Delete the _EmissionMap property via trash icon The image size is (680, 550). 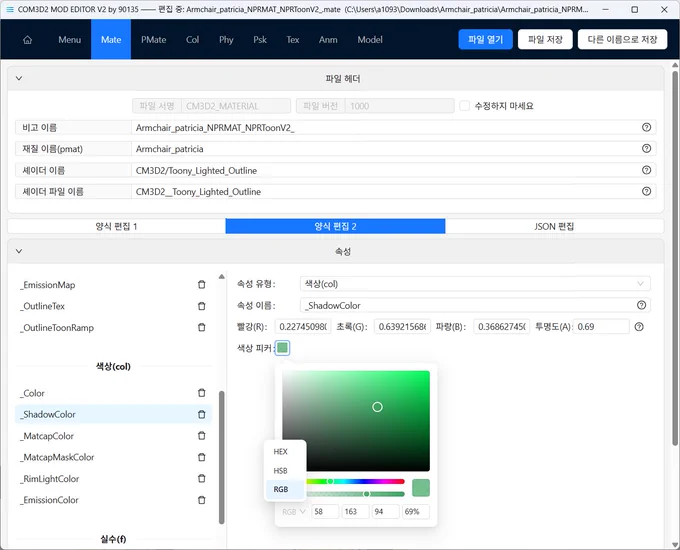tap(202, 285)
